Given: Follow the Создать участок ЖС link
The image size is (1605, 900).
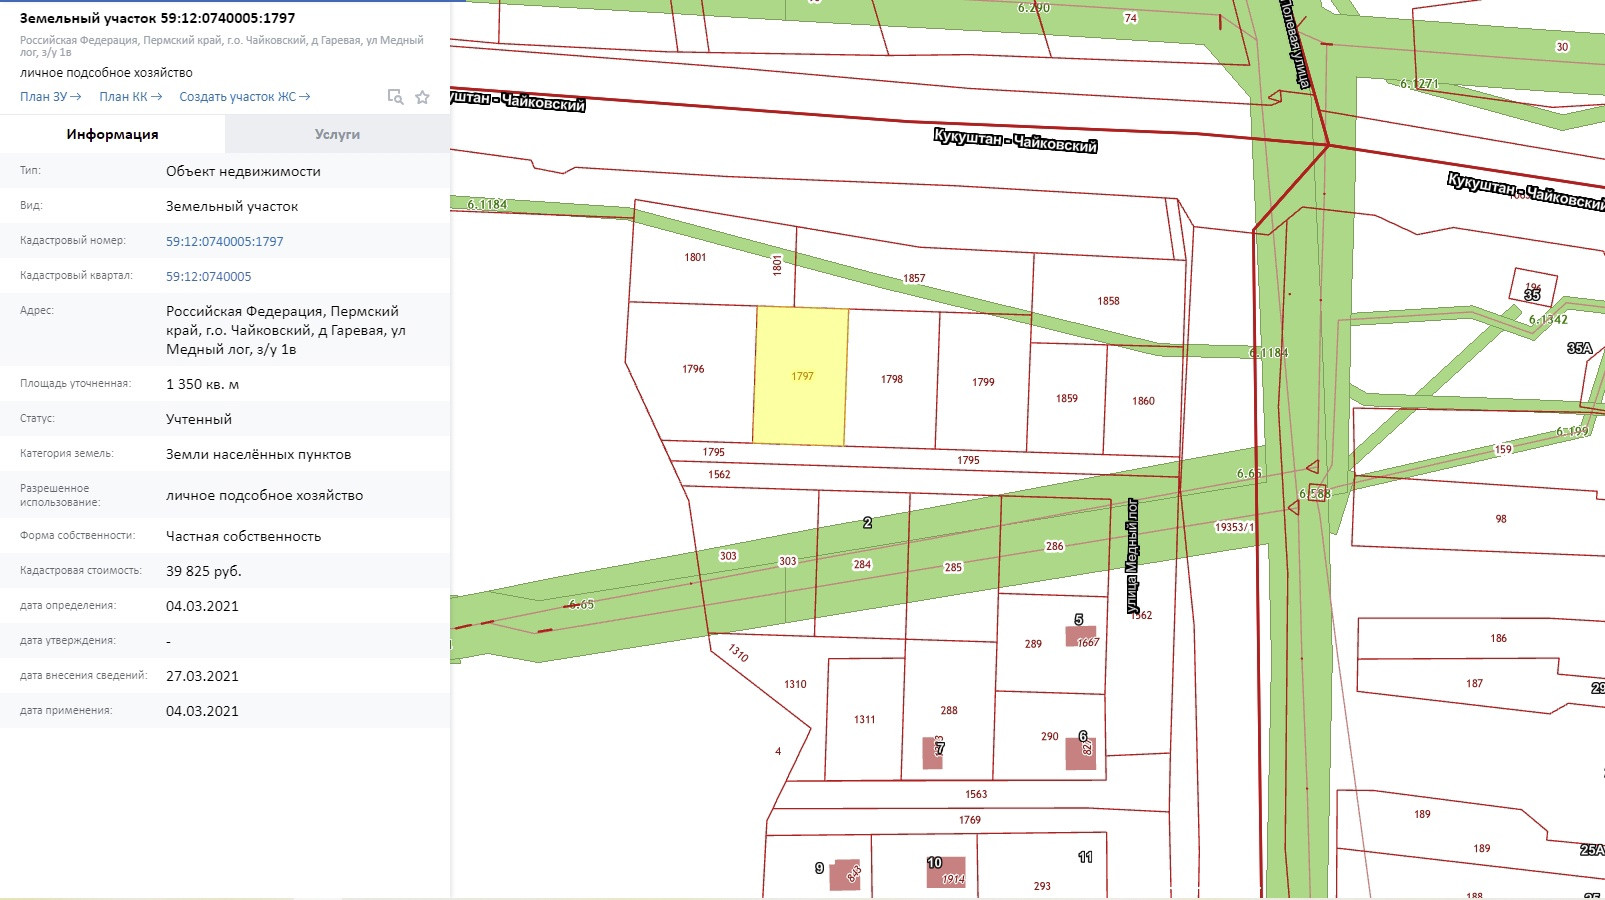Looking at the screenshot, I should (245, 97).
